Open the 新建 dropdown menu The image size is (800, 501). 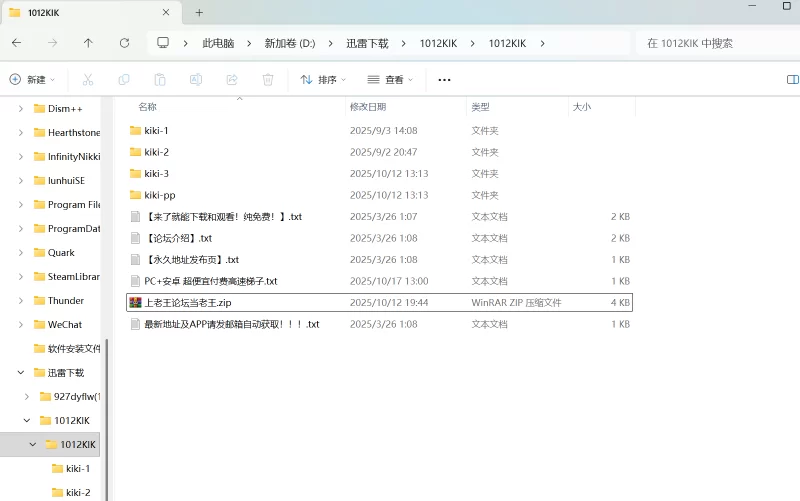pyautogui.click(x=32, y=79)
